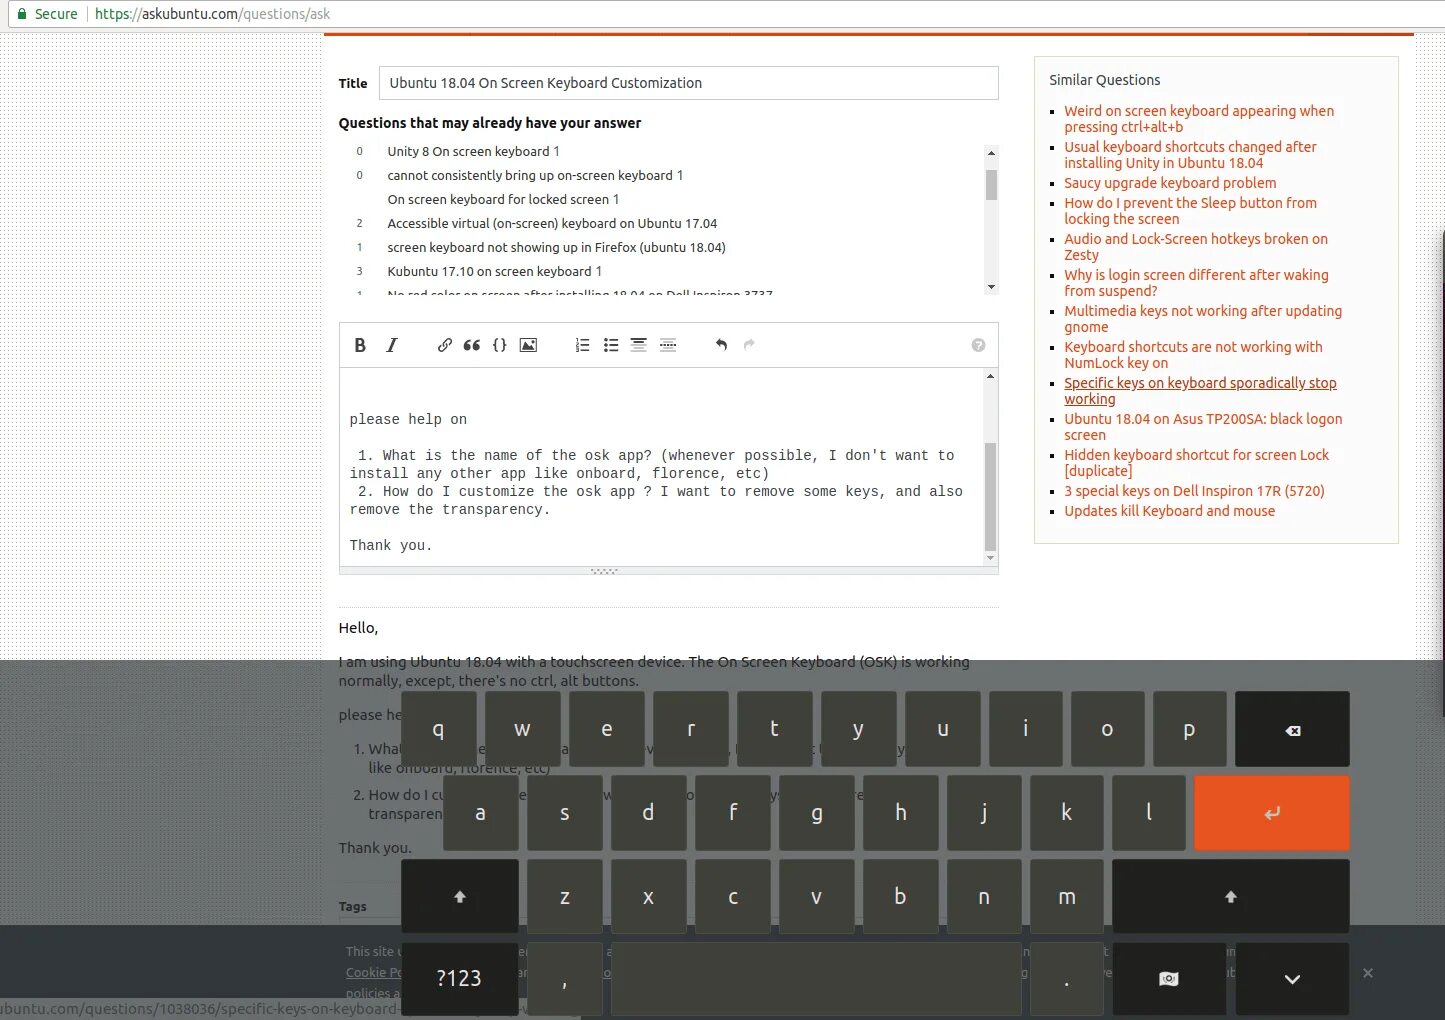Tap the a key
1445x1020 pixels.
coord(480,813)
